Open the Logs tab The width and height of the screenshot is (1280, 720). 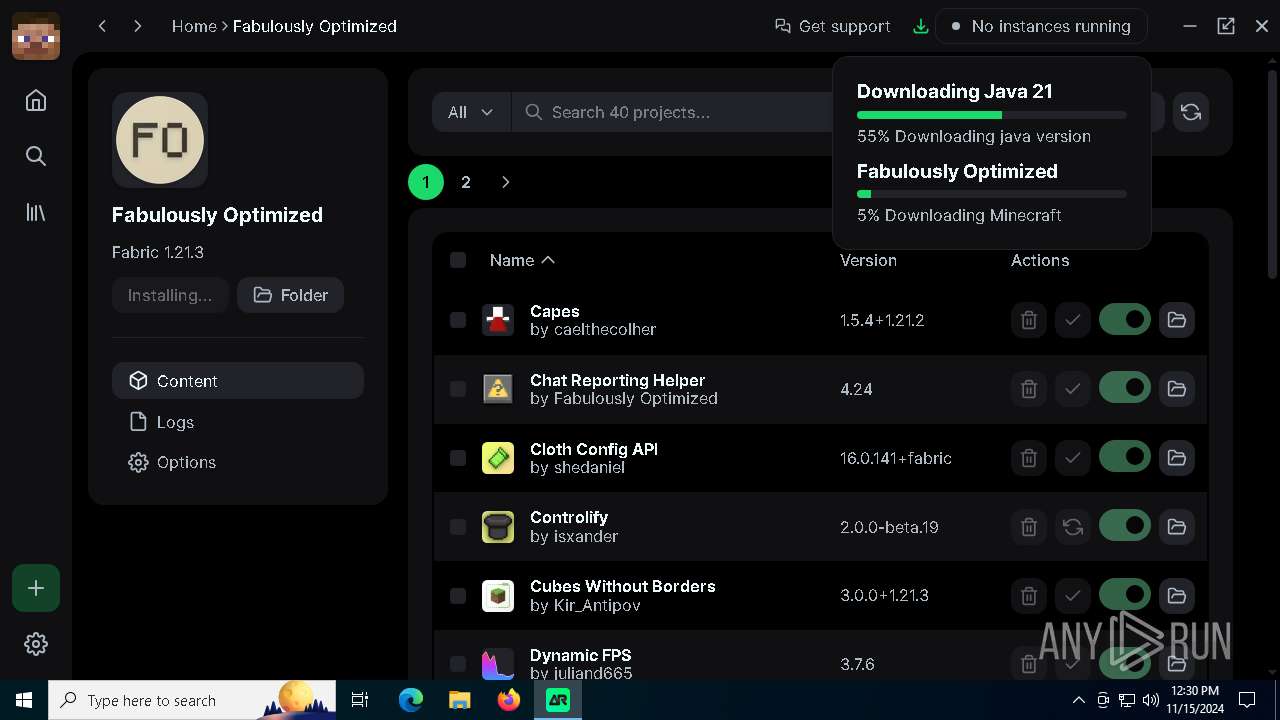pos(238,422)
